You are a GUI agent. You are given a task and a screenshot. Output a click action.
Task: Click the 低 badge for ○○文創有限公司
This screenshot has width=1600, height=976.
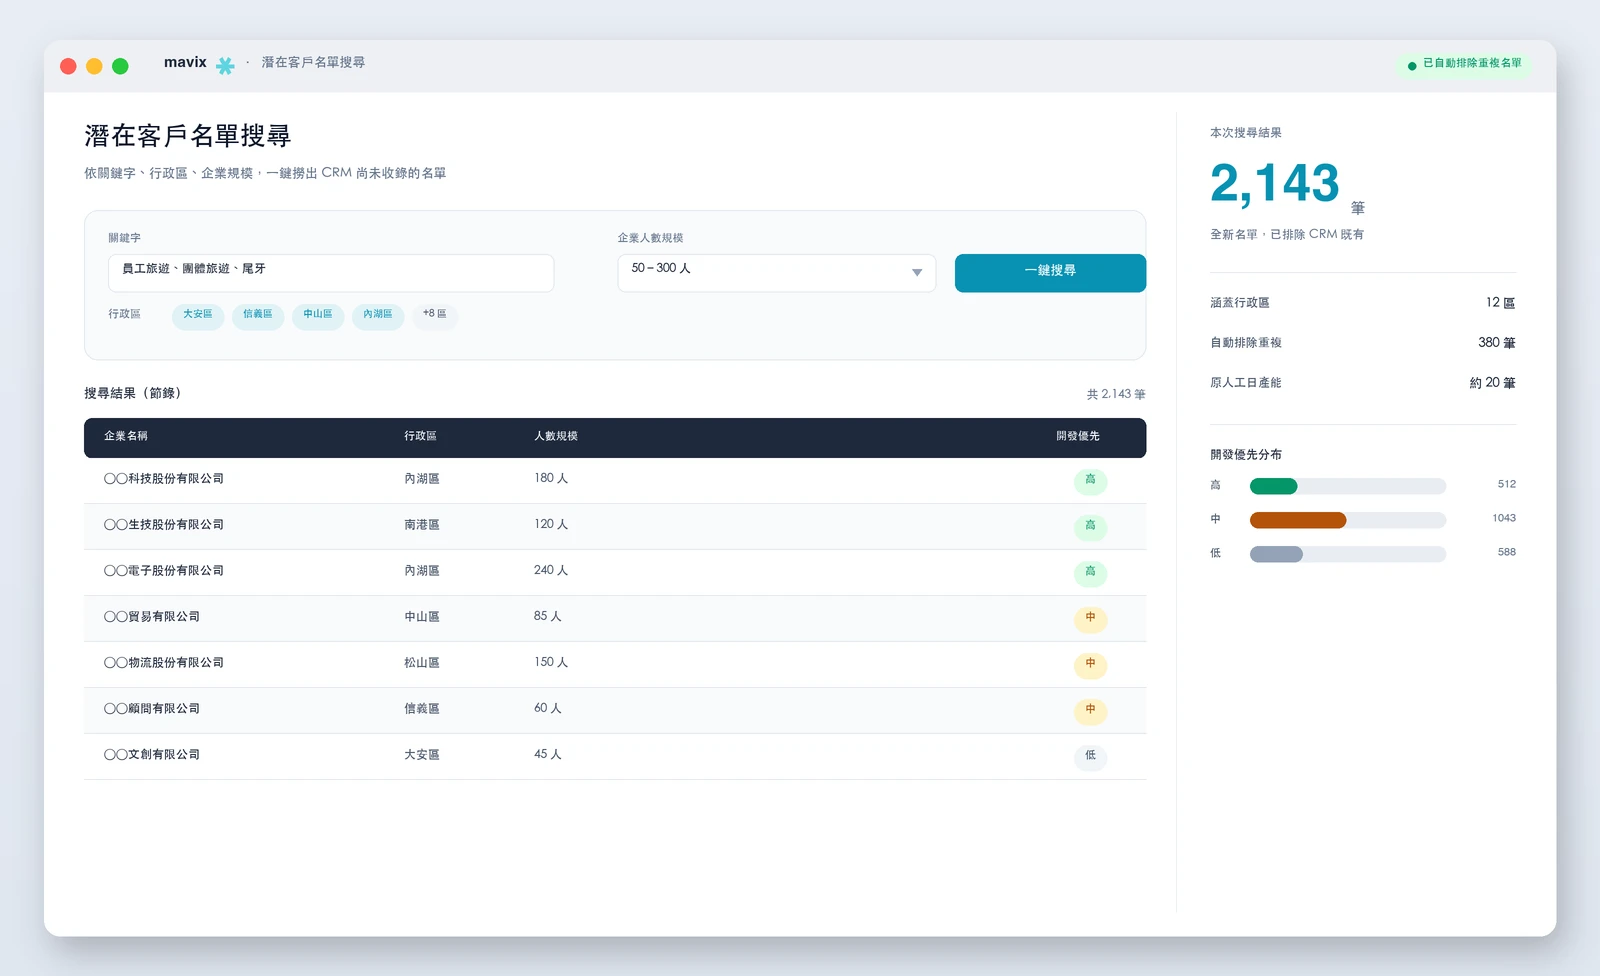coord(1090,757)
